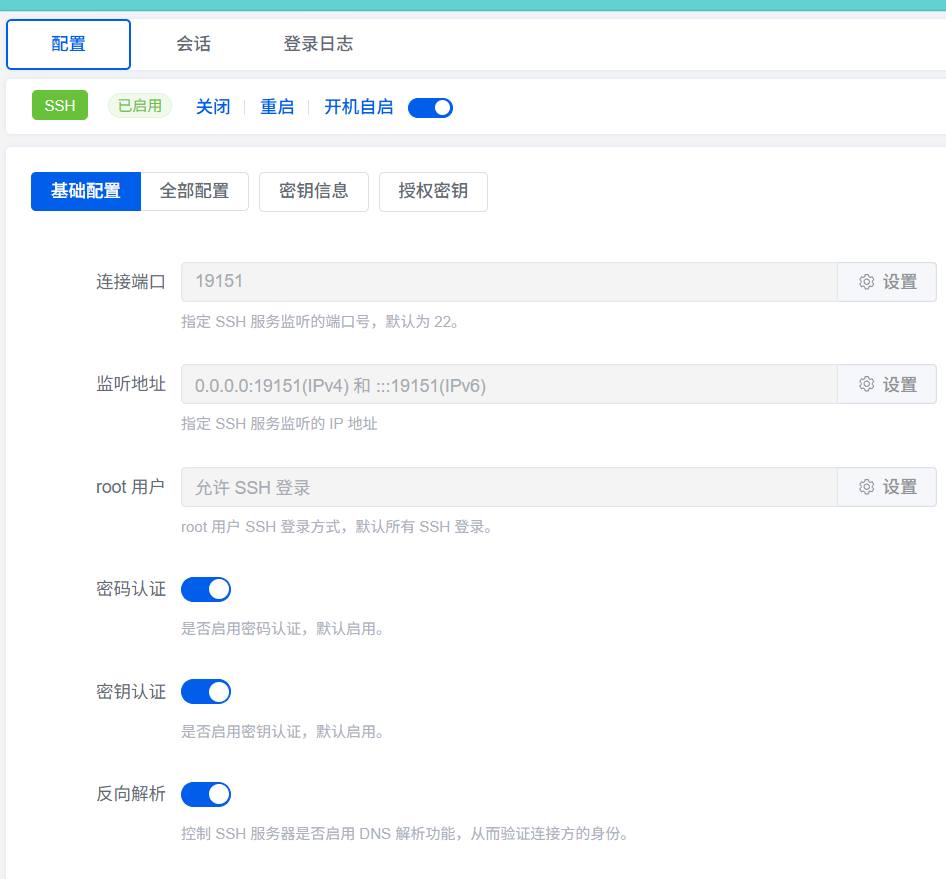Image resolution: width=946 pixels, height=879 pixels.
Task: Open the 全部配置 section
Action: pyautogui.click(x=194, y=191)
